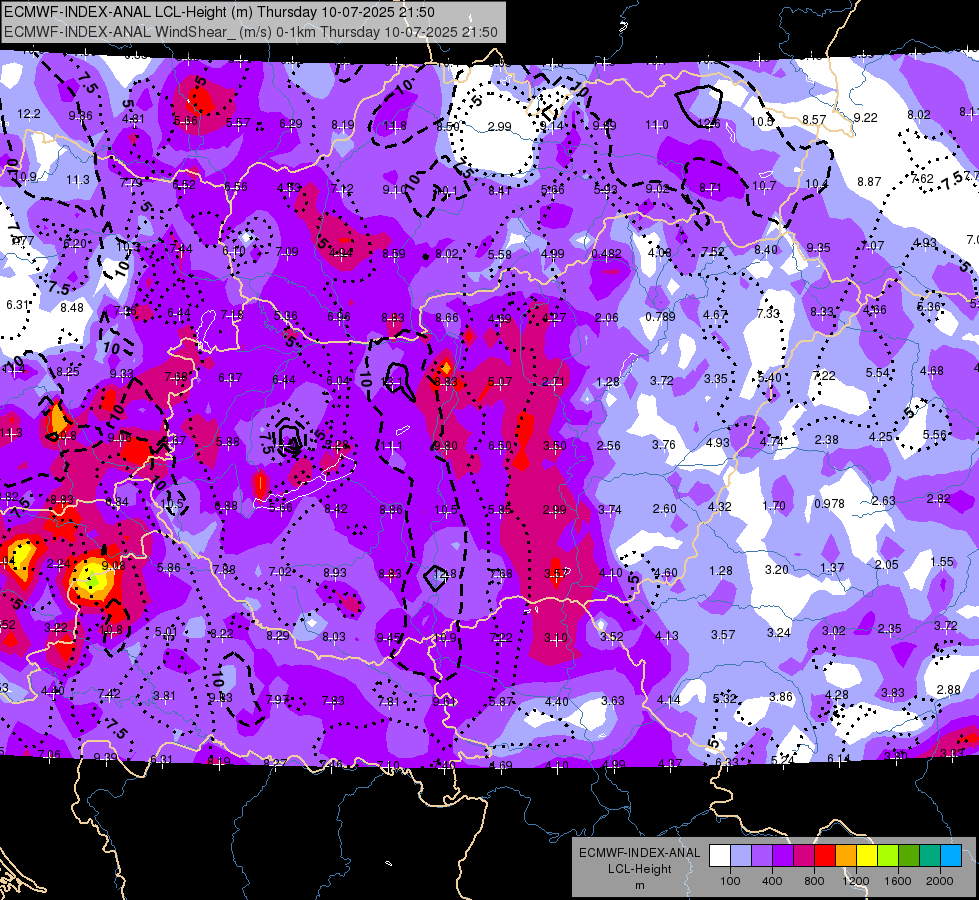979x900 pixels.
Task: Click the wind shear value 1.37
Action: point(832,567)
